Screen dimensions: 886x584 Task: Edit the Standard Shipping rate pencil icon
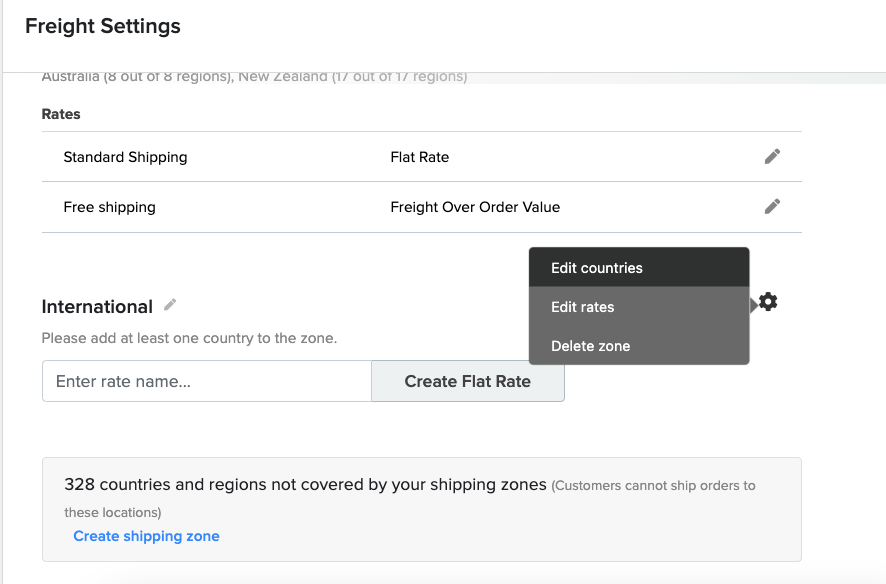pyautogui.click(x=772, y=156)
